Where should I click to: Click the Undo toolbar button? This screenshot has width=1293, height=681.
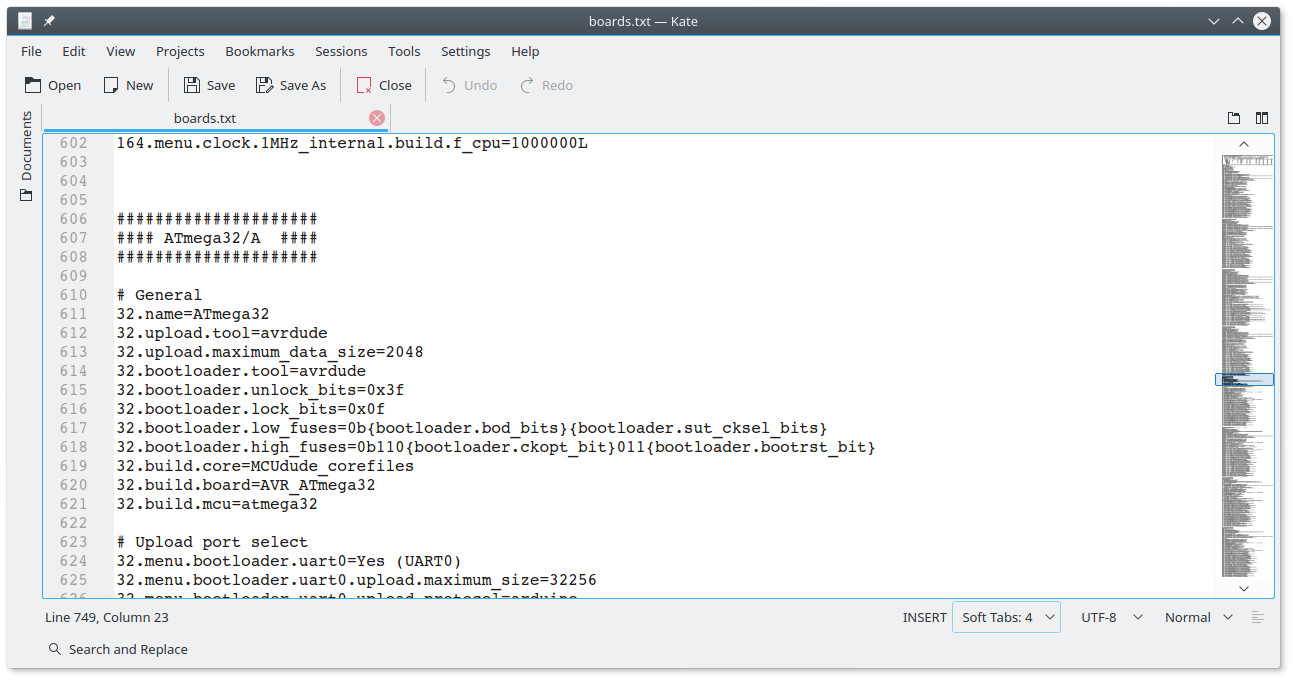470,85
